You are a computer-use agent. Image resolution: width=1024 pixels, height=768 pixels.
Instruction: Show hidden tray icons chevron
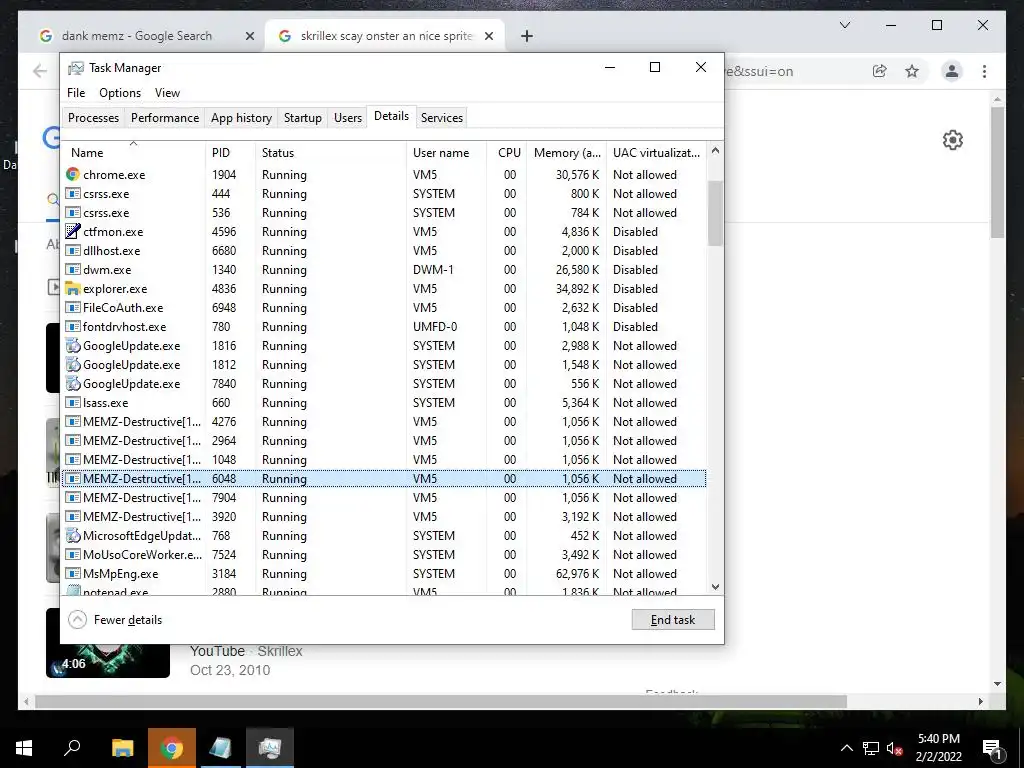846,748
